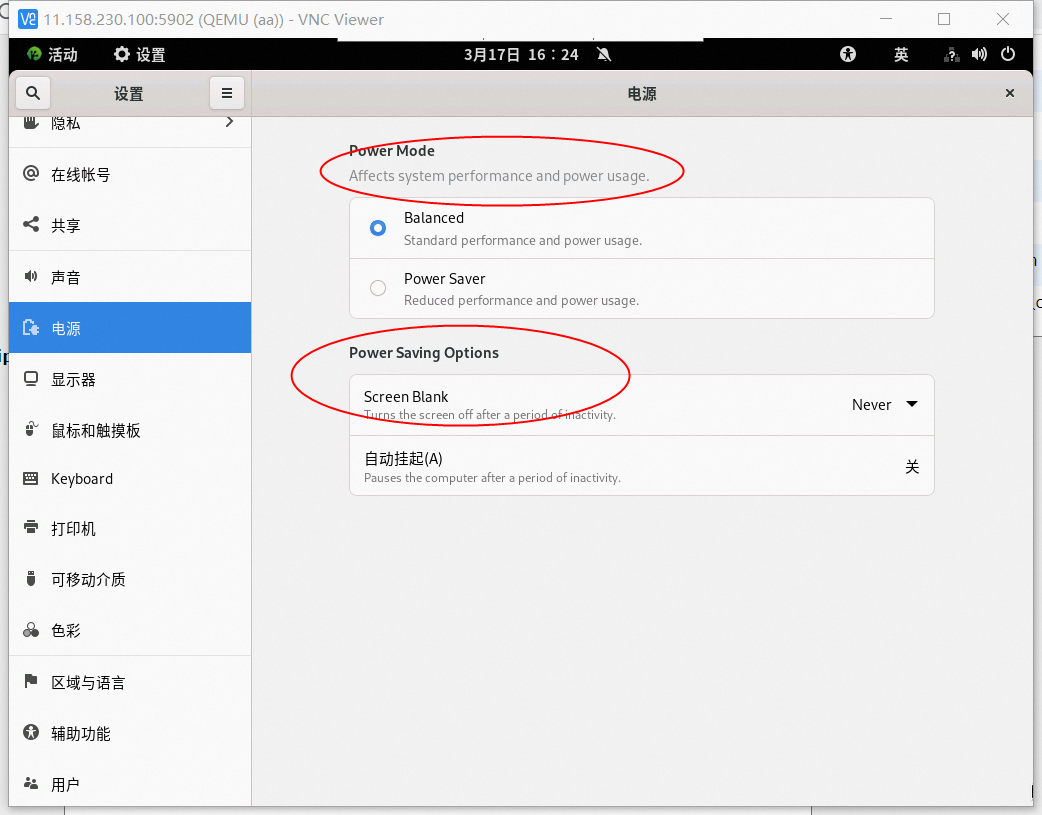Click 活动 Activities in the top bar
Screen dimensions: 1042x815
click(x=52, y=54)
